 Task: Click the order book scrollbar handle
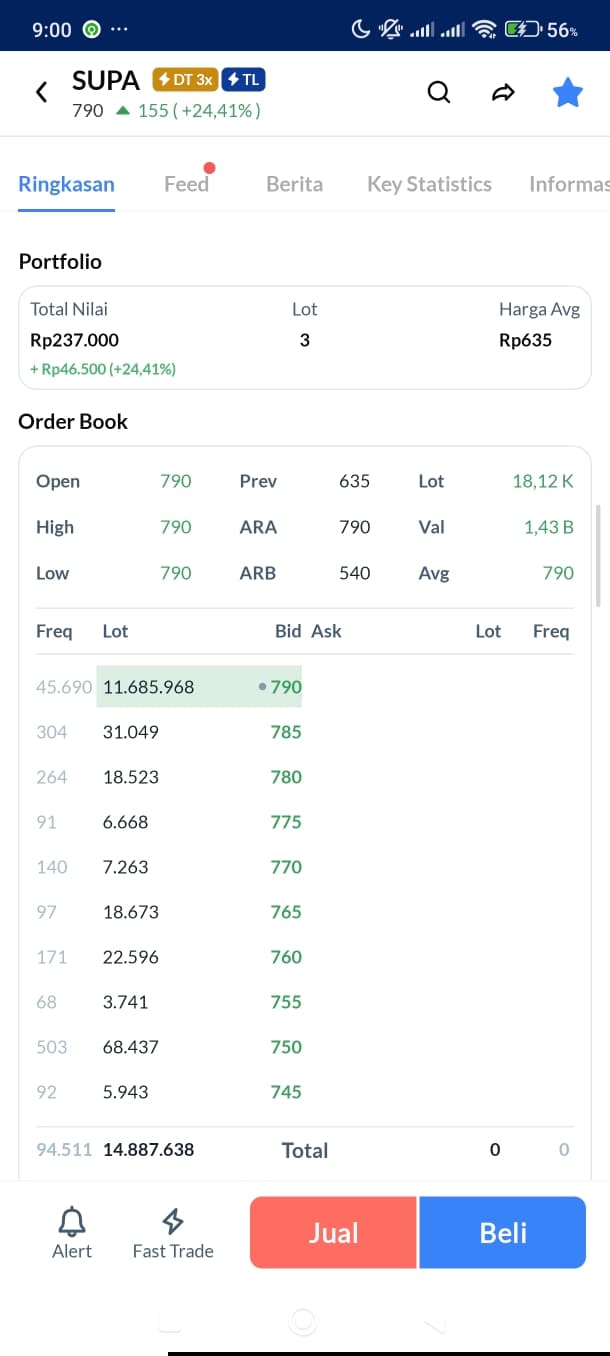pos(598,556)
